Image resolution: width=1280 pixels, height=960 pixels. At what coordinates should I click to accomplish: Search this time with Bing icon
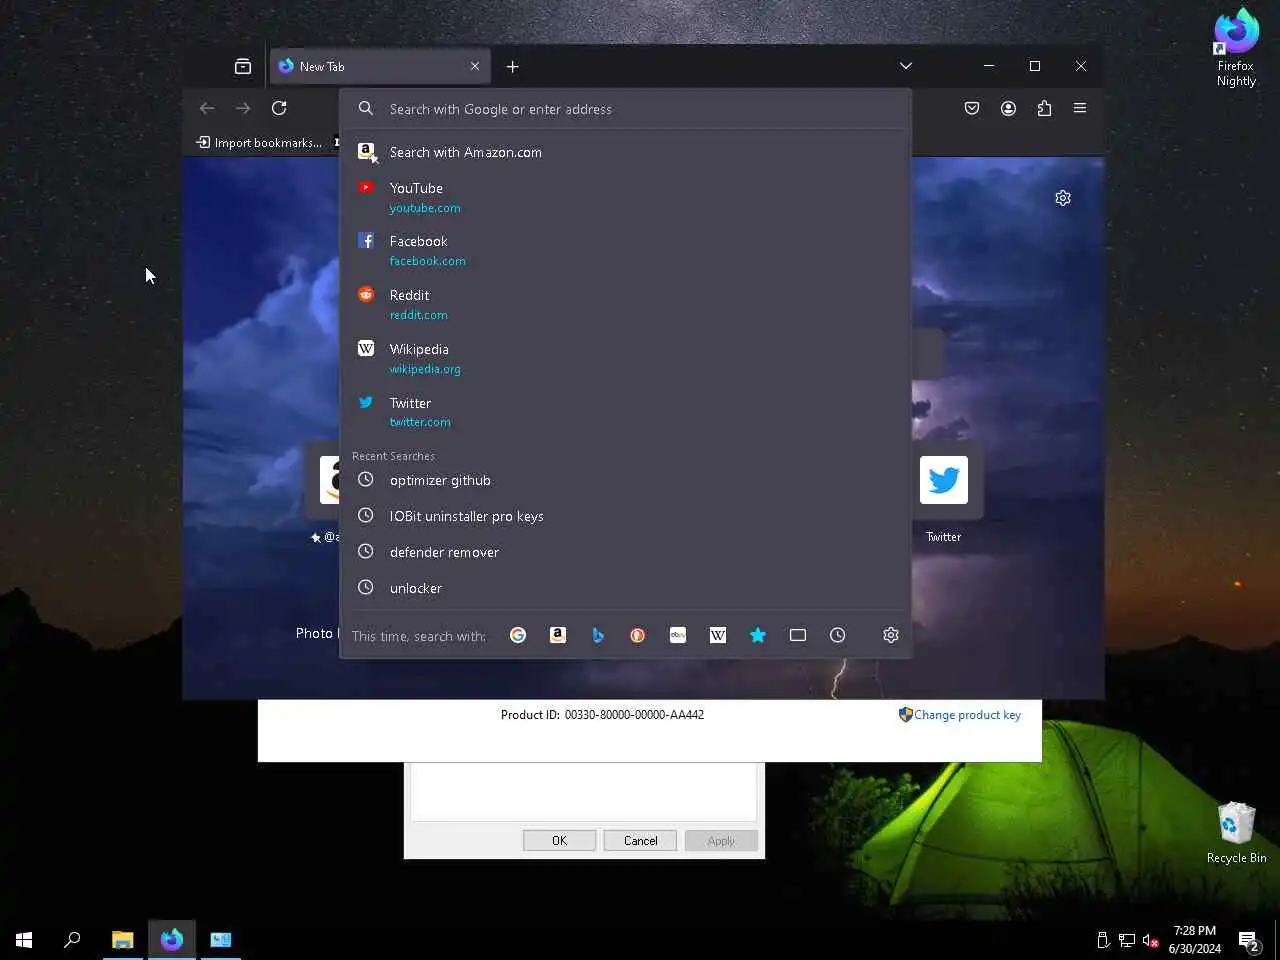[598, 635]
